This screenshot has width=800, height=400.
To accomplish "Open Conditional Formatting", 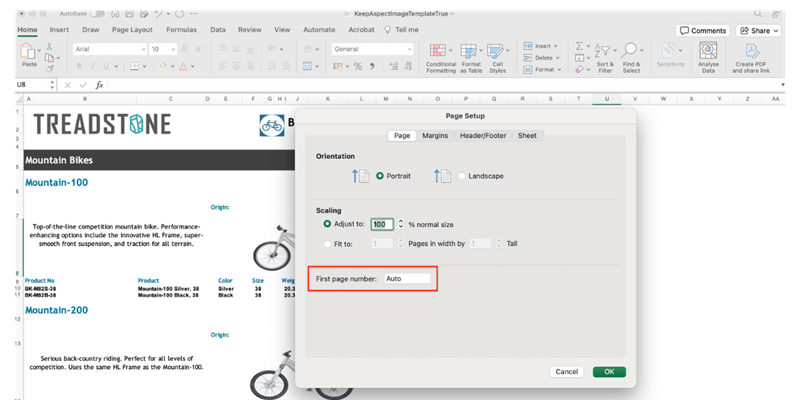I will 441,58.
